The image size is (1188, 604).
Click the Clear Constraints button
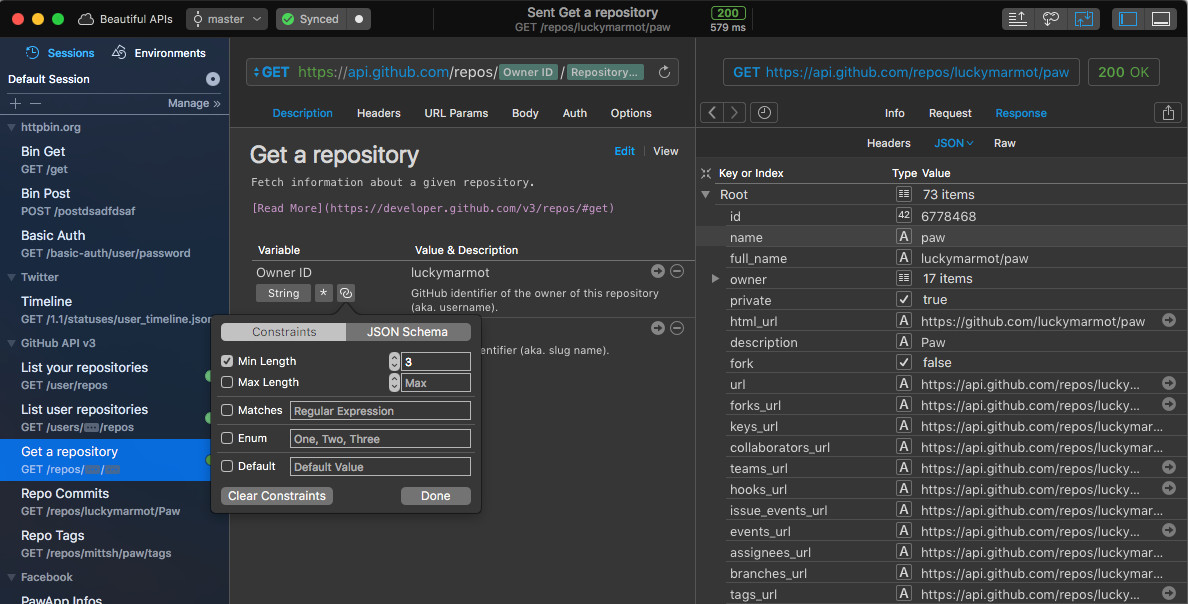click(x=277, y=496)
